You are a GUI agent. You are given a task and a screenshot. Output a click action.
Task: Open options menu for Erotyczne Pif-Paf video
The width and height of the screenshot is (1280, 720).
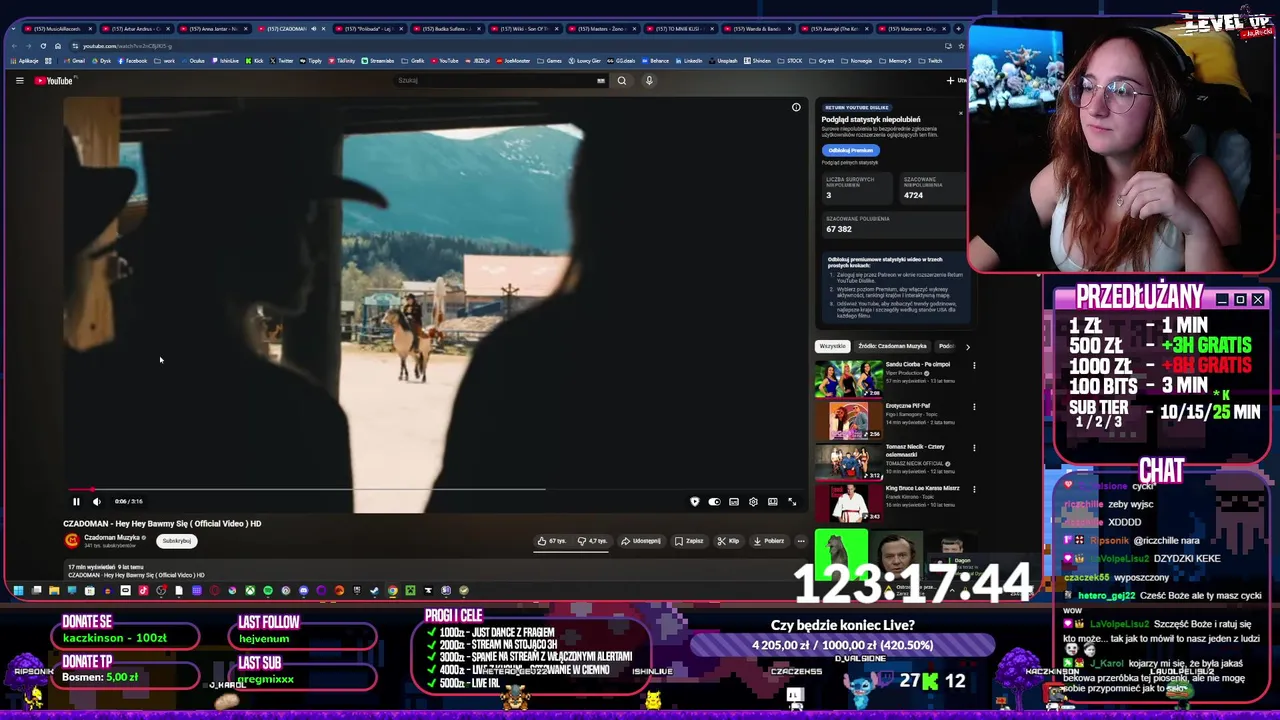[974, 407]
